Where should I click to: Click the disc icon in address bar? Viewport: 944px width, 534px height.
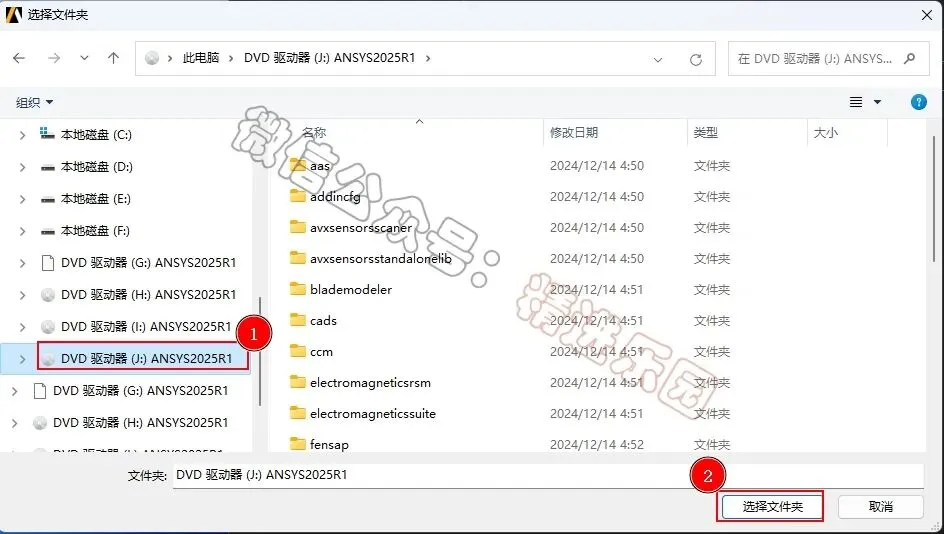pos(152,58)
